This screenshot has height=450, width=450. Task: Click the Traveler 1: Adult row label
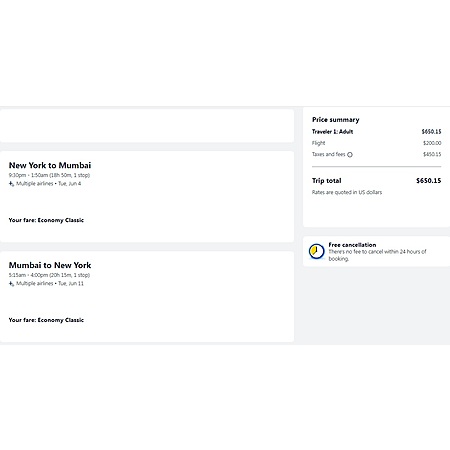coord(332,132)
